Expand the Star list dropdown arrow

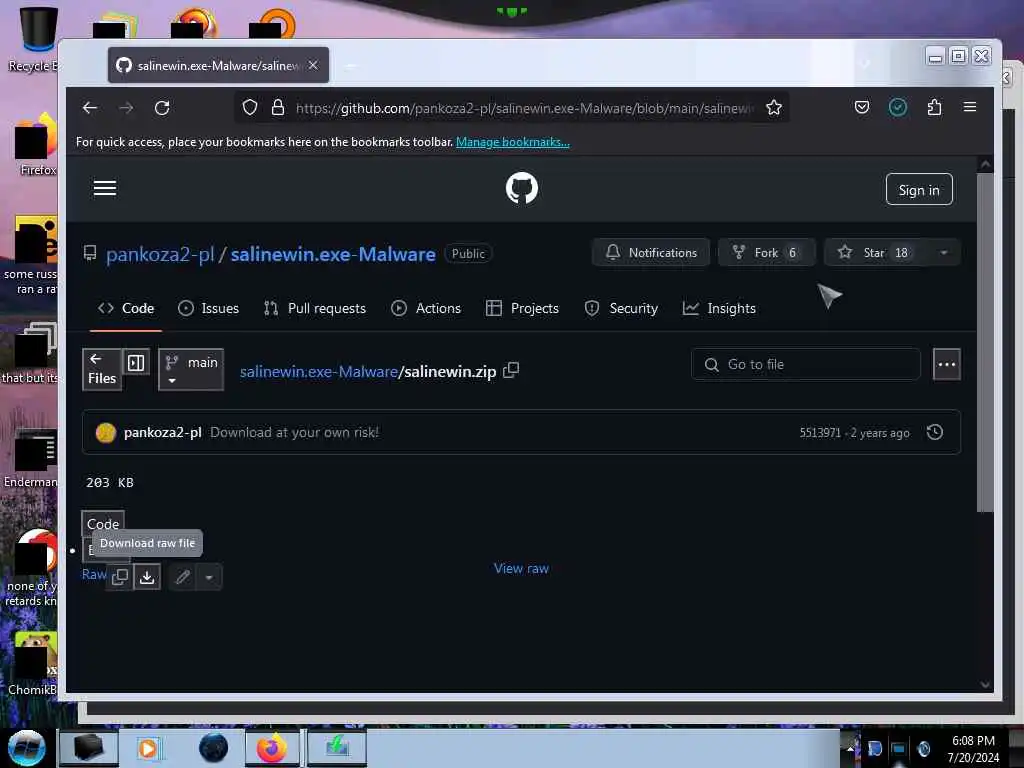tap(943, 253)
